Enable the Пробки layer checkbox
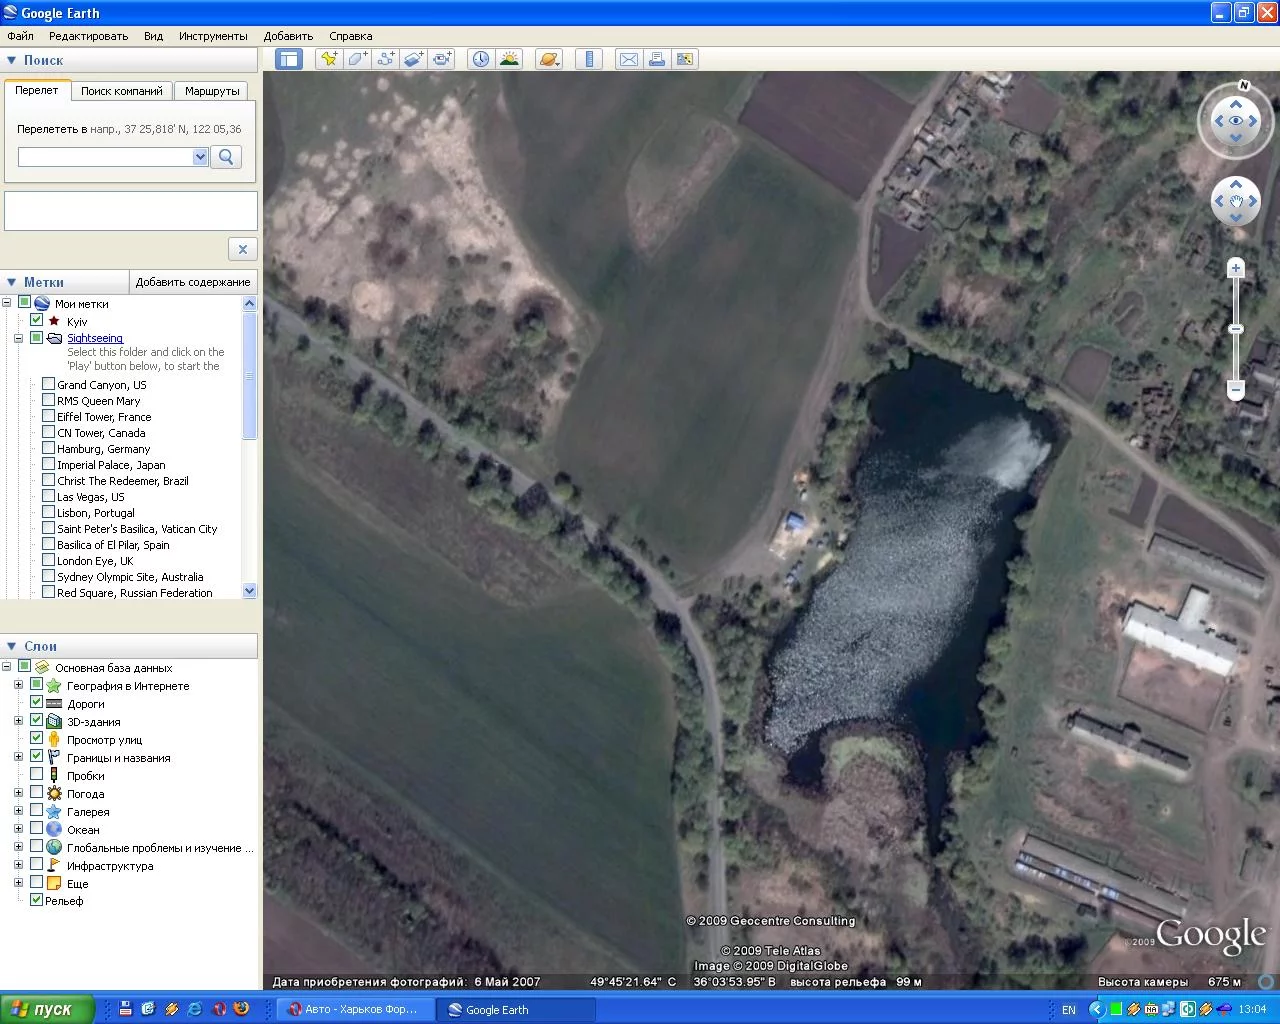 pos(37,775)
